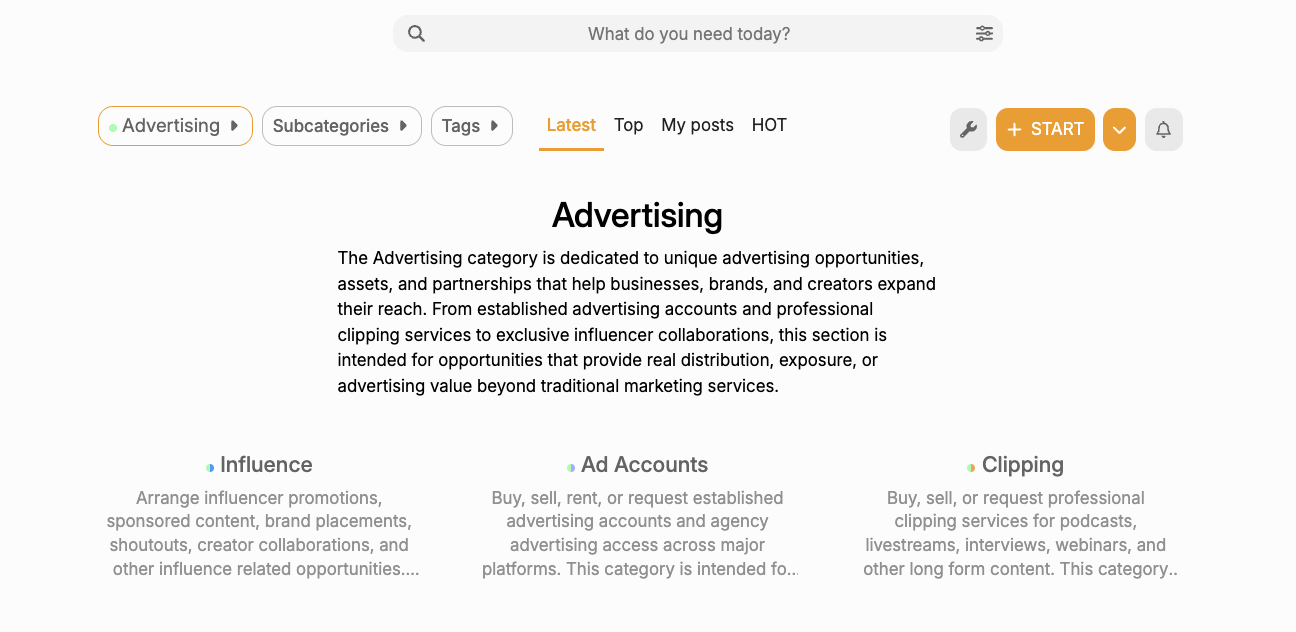
Task: Select the My posts tab
Action: (x=697, y=125)
